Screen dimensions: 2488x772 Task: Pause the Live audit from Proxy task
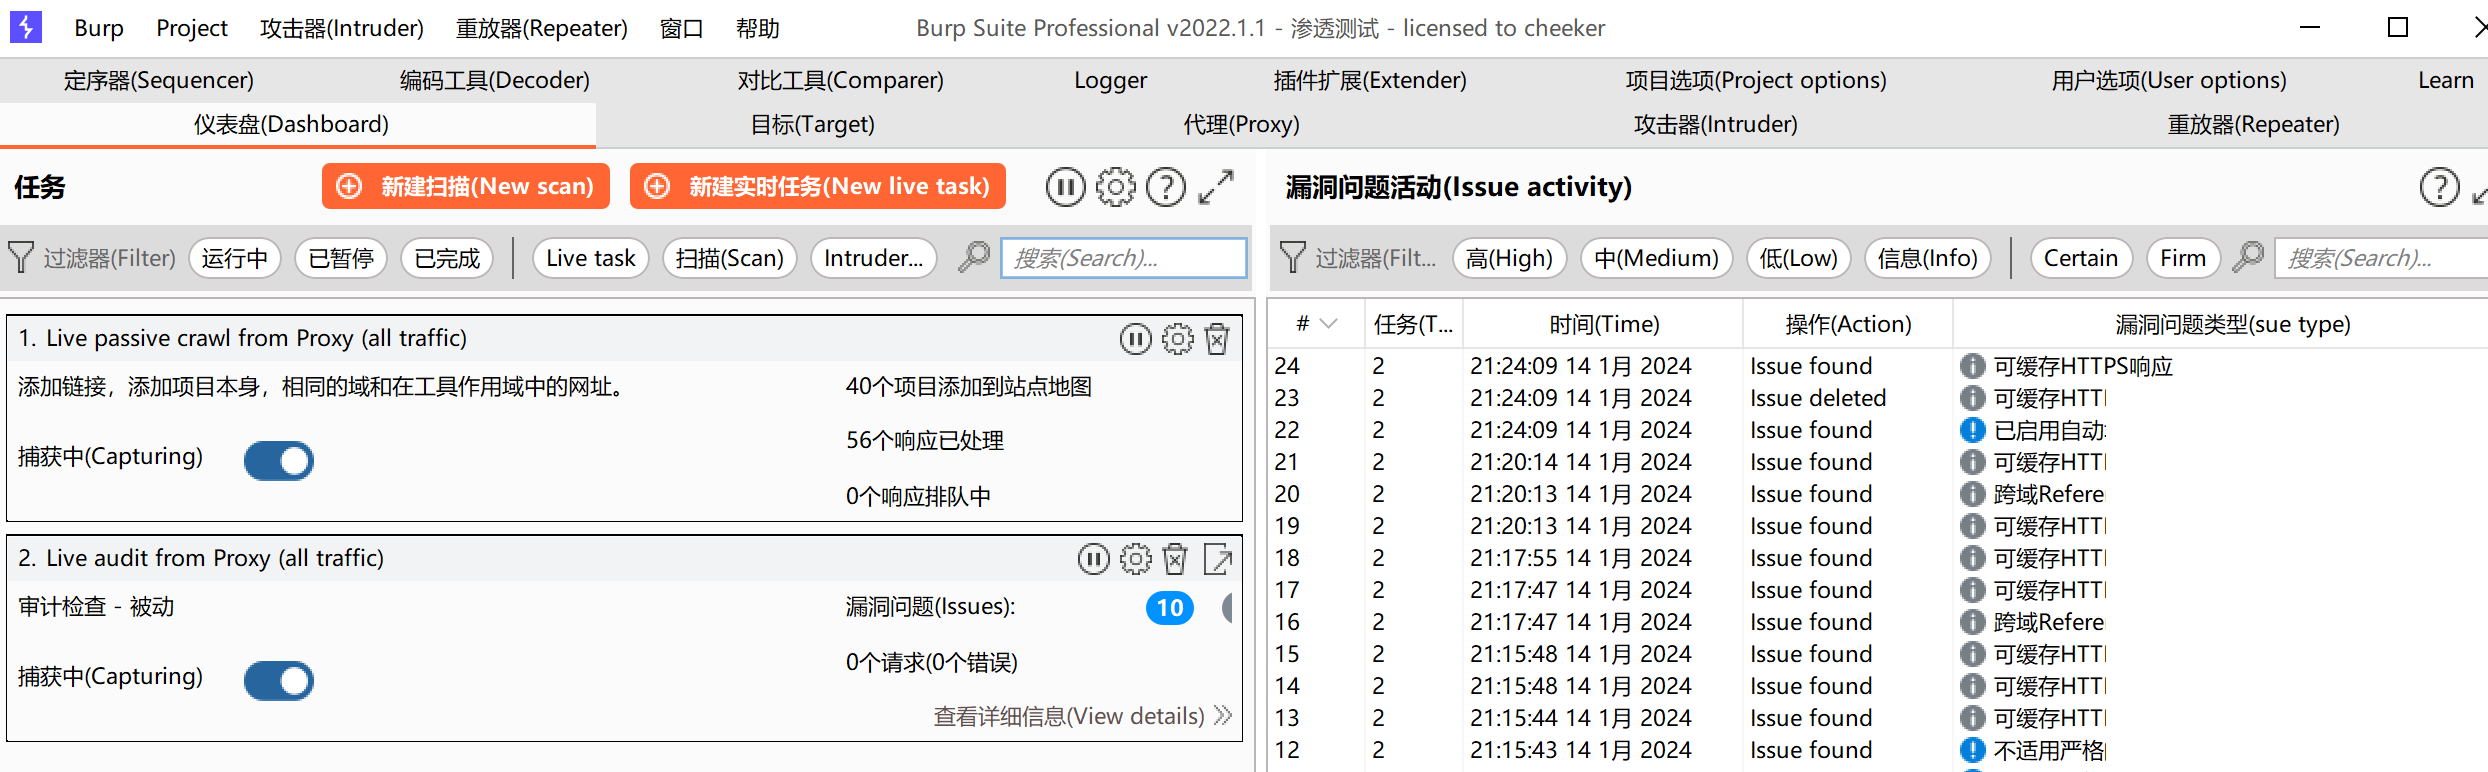(x=1093, y=559)
